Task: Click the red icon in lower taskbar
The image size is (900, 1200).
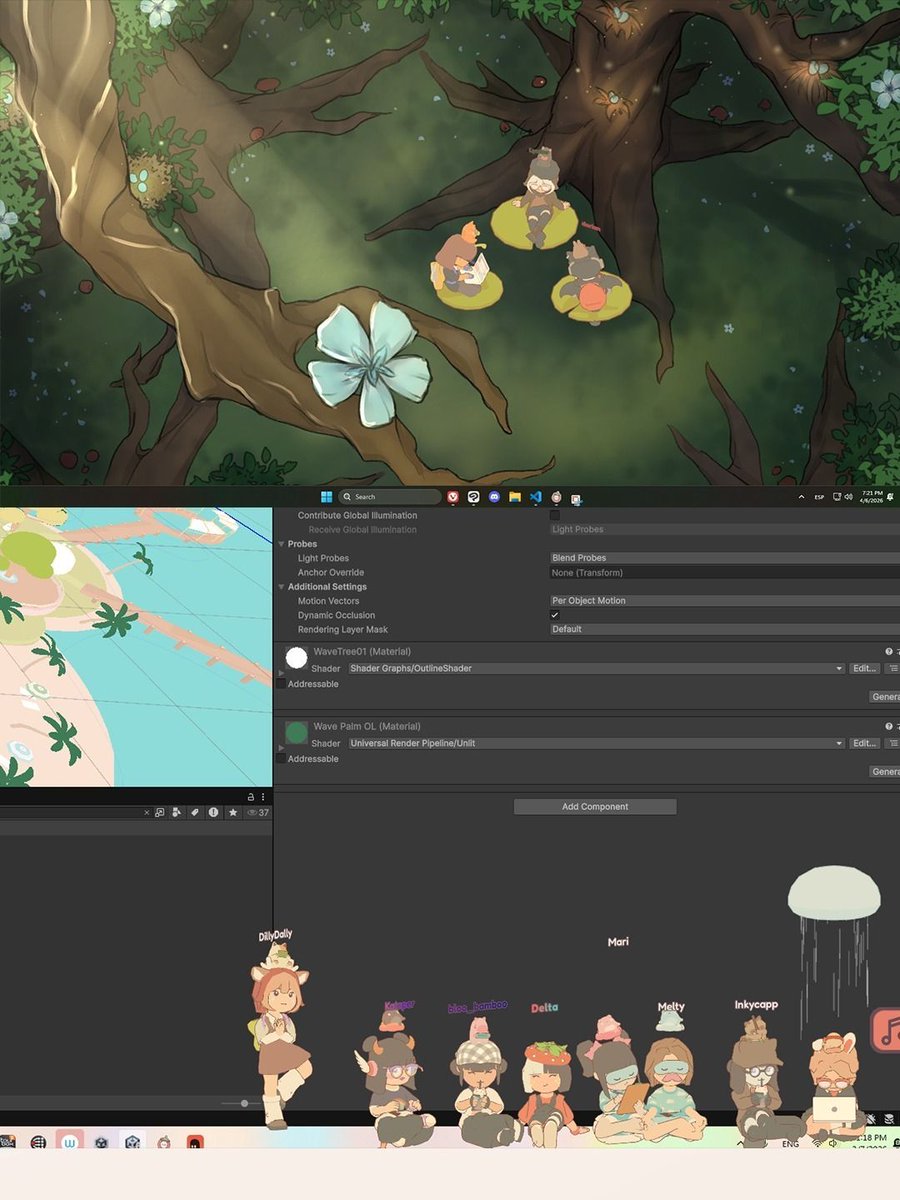Action: [x=195, y=1141]
